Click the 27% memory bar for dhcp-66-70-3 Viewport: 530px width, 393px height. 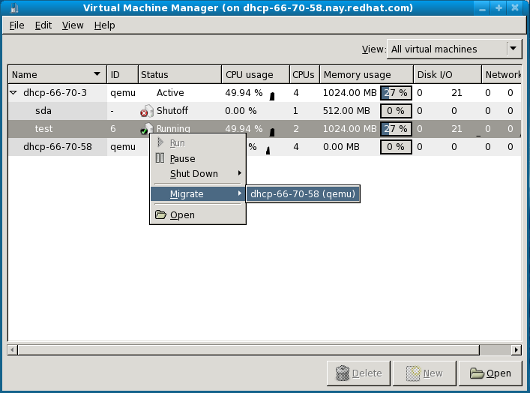tap(396, 93)
